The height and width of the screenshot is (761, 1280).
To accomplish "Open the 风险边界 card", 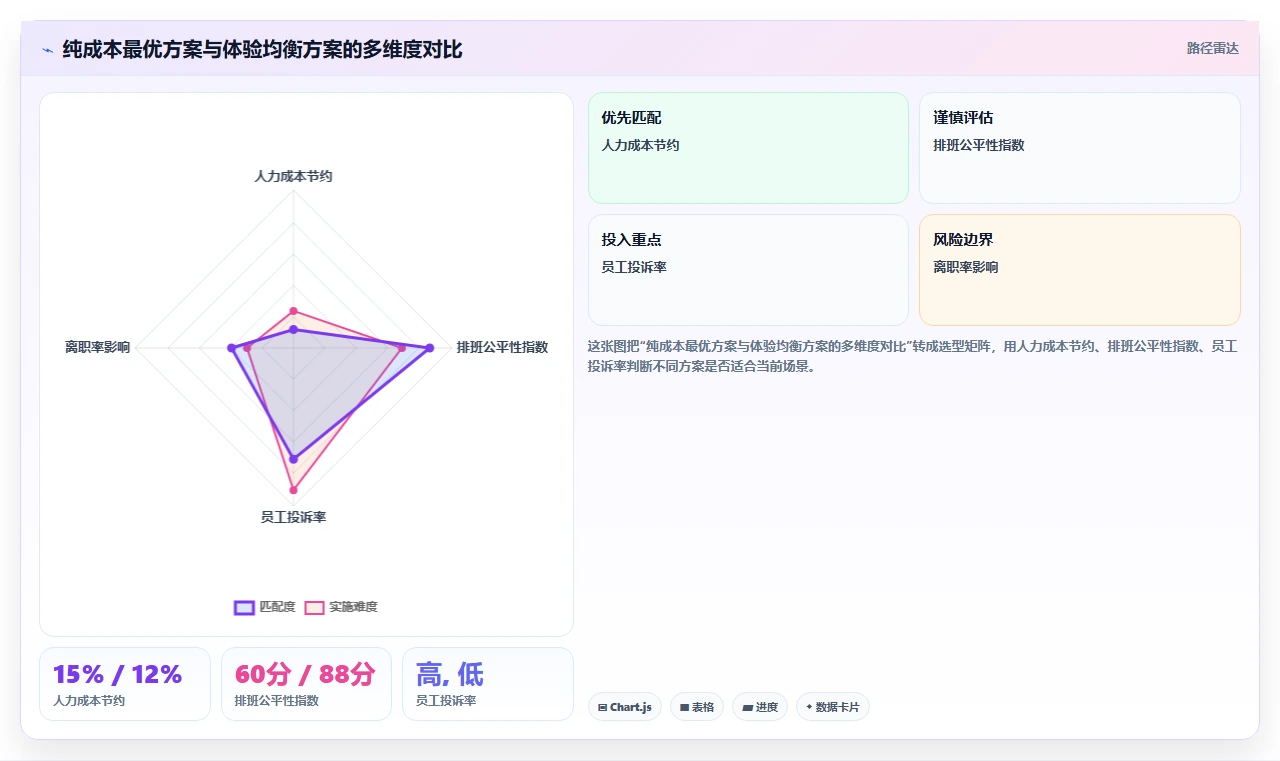I will click(1079, 270).
